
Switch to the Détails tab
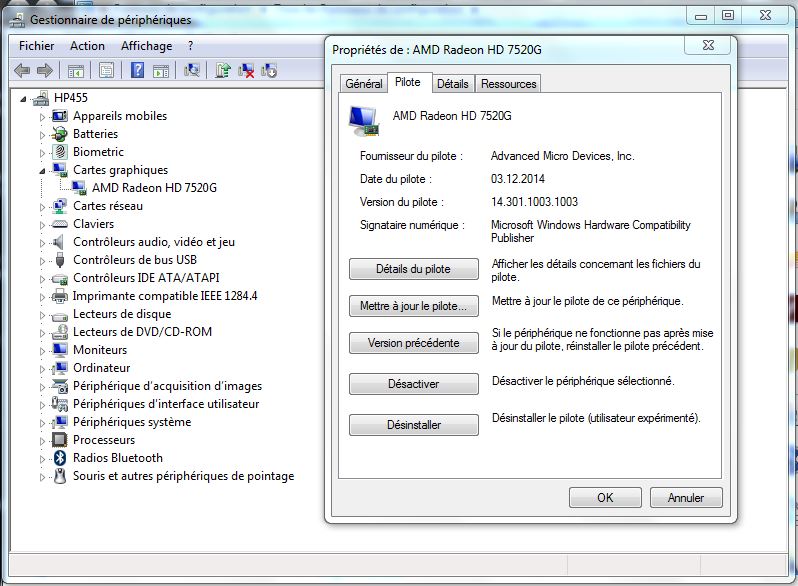(452, 83)
